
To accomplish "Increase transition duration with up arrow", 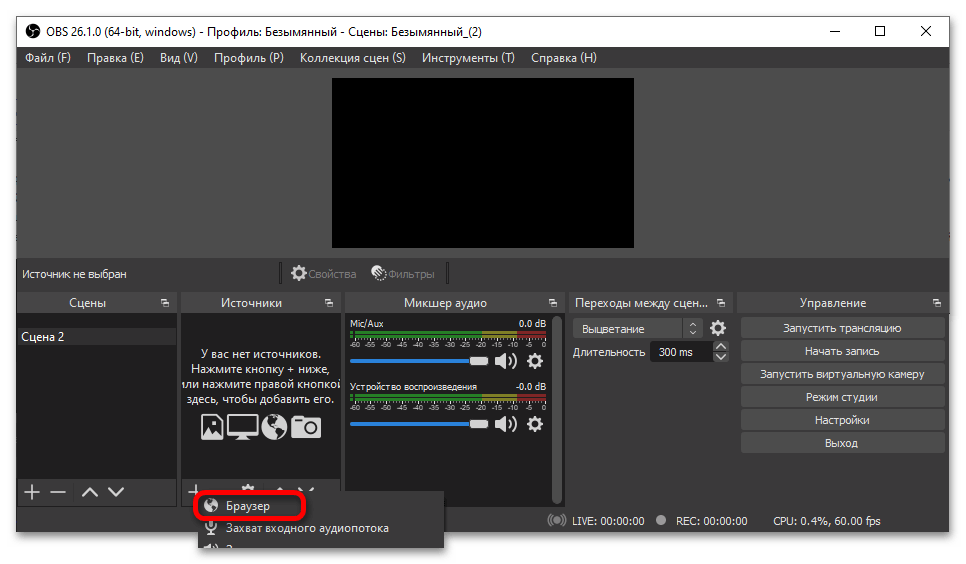I will [x=720, y=347].
